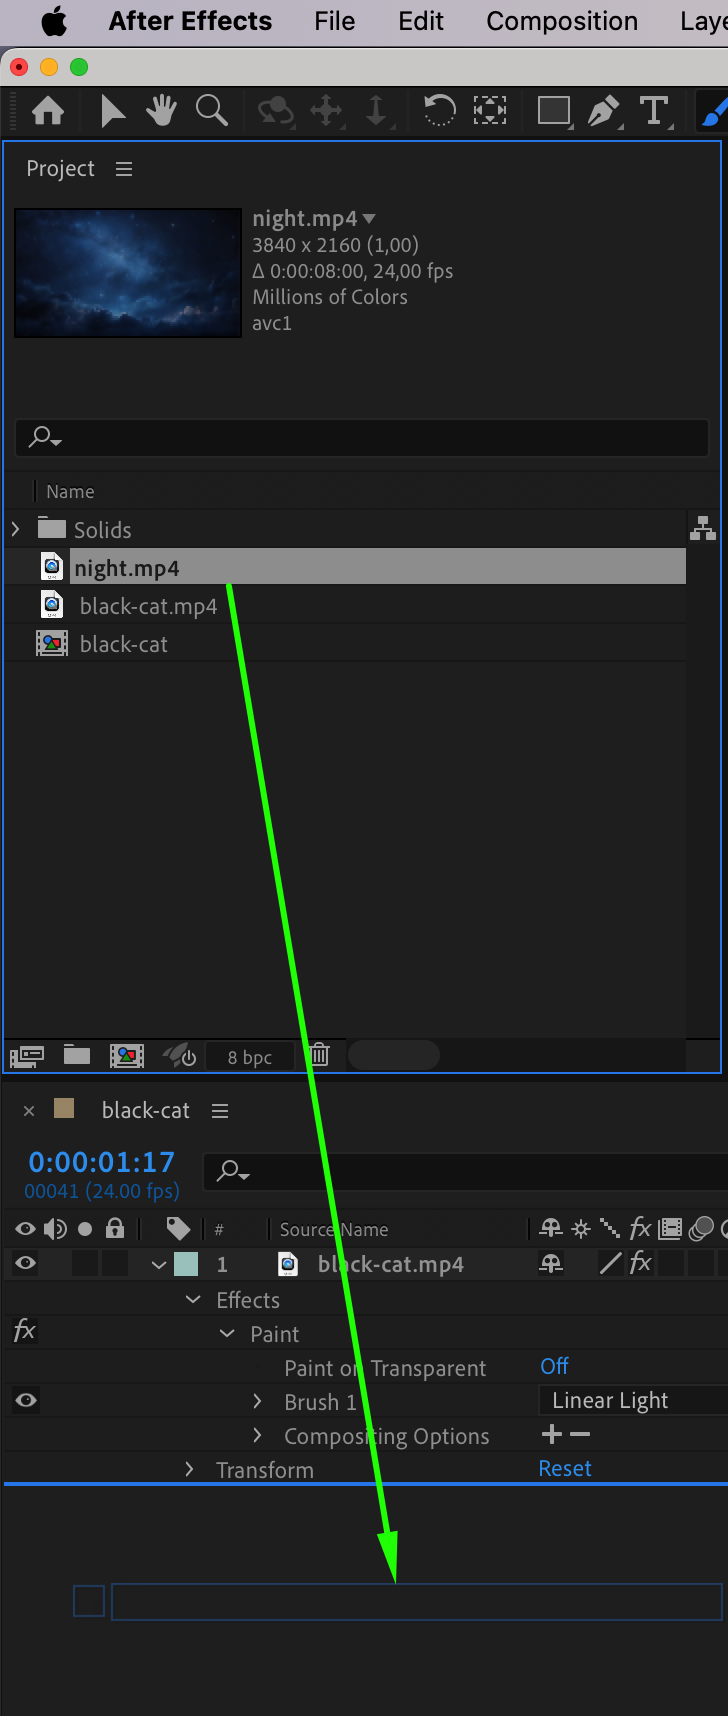The height and width of the screenshot is (1716, 728).
Task: Click the Off value for Paint on Transparent
Action: [x=554, y=1366]
